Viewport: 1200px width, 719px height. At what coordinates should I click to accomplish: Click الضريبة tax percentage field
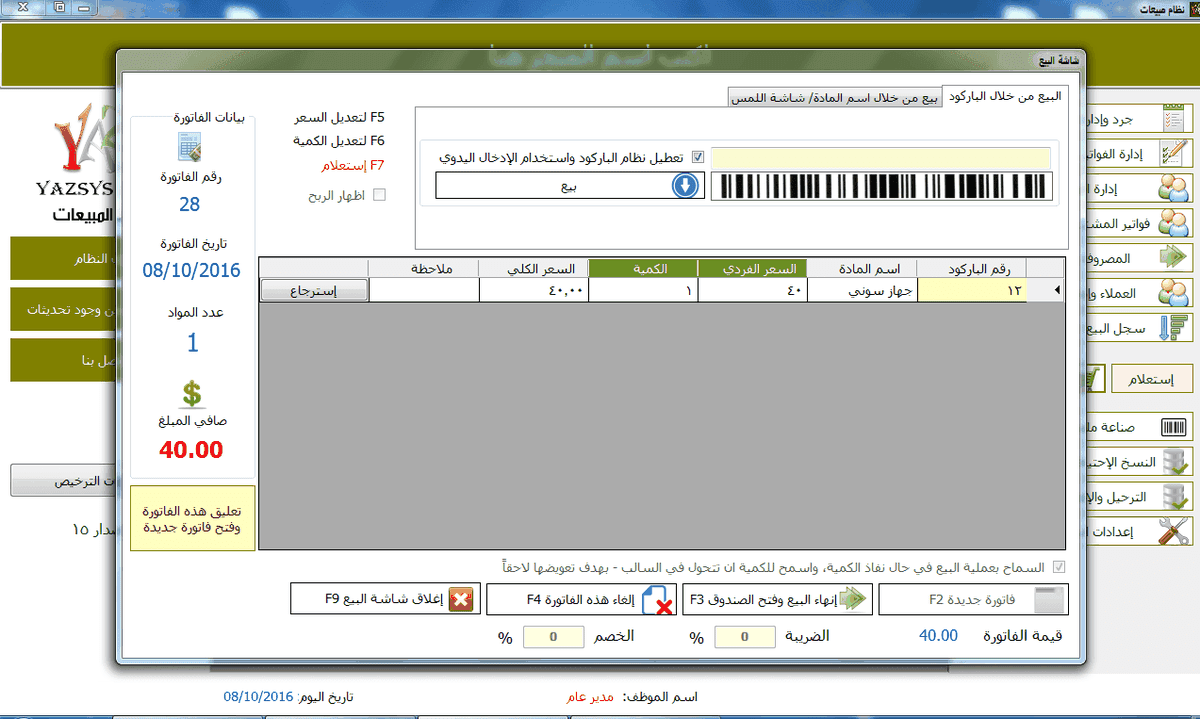745,637
